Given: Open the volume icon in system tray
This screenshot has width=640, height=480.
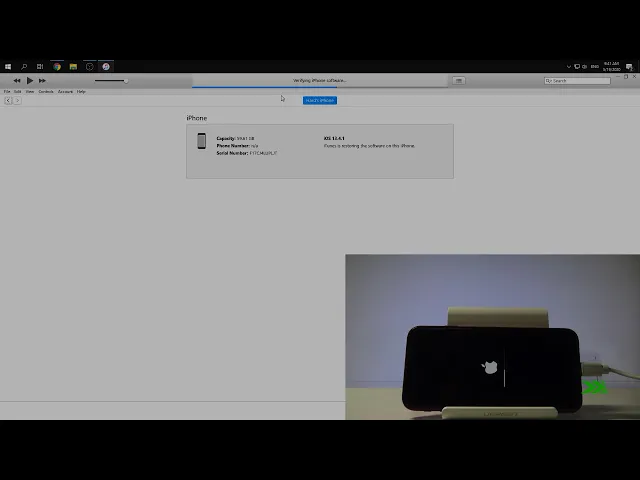Looking at the screenshot, I should [x=584, y=67].
